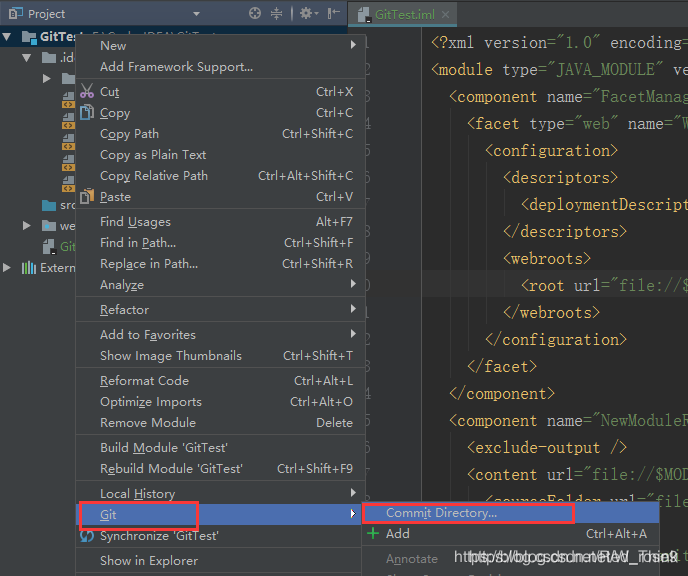The image size is (688, 576).
Task: Open Add to Favorites submenu
Action: pyautogui.click(x=220, y=335)
